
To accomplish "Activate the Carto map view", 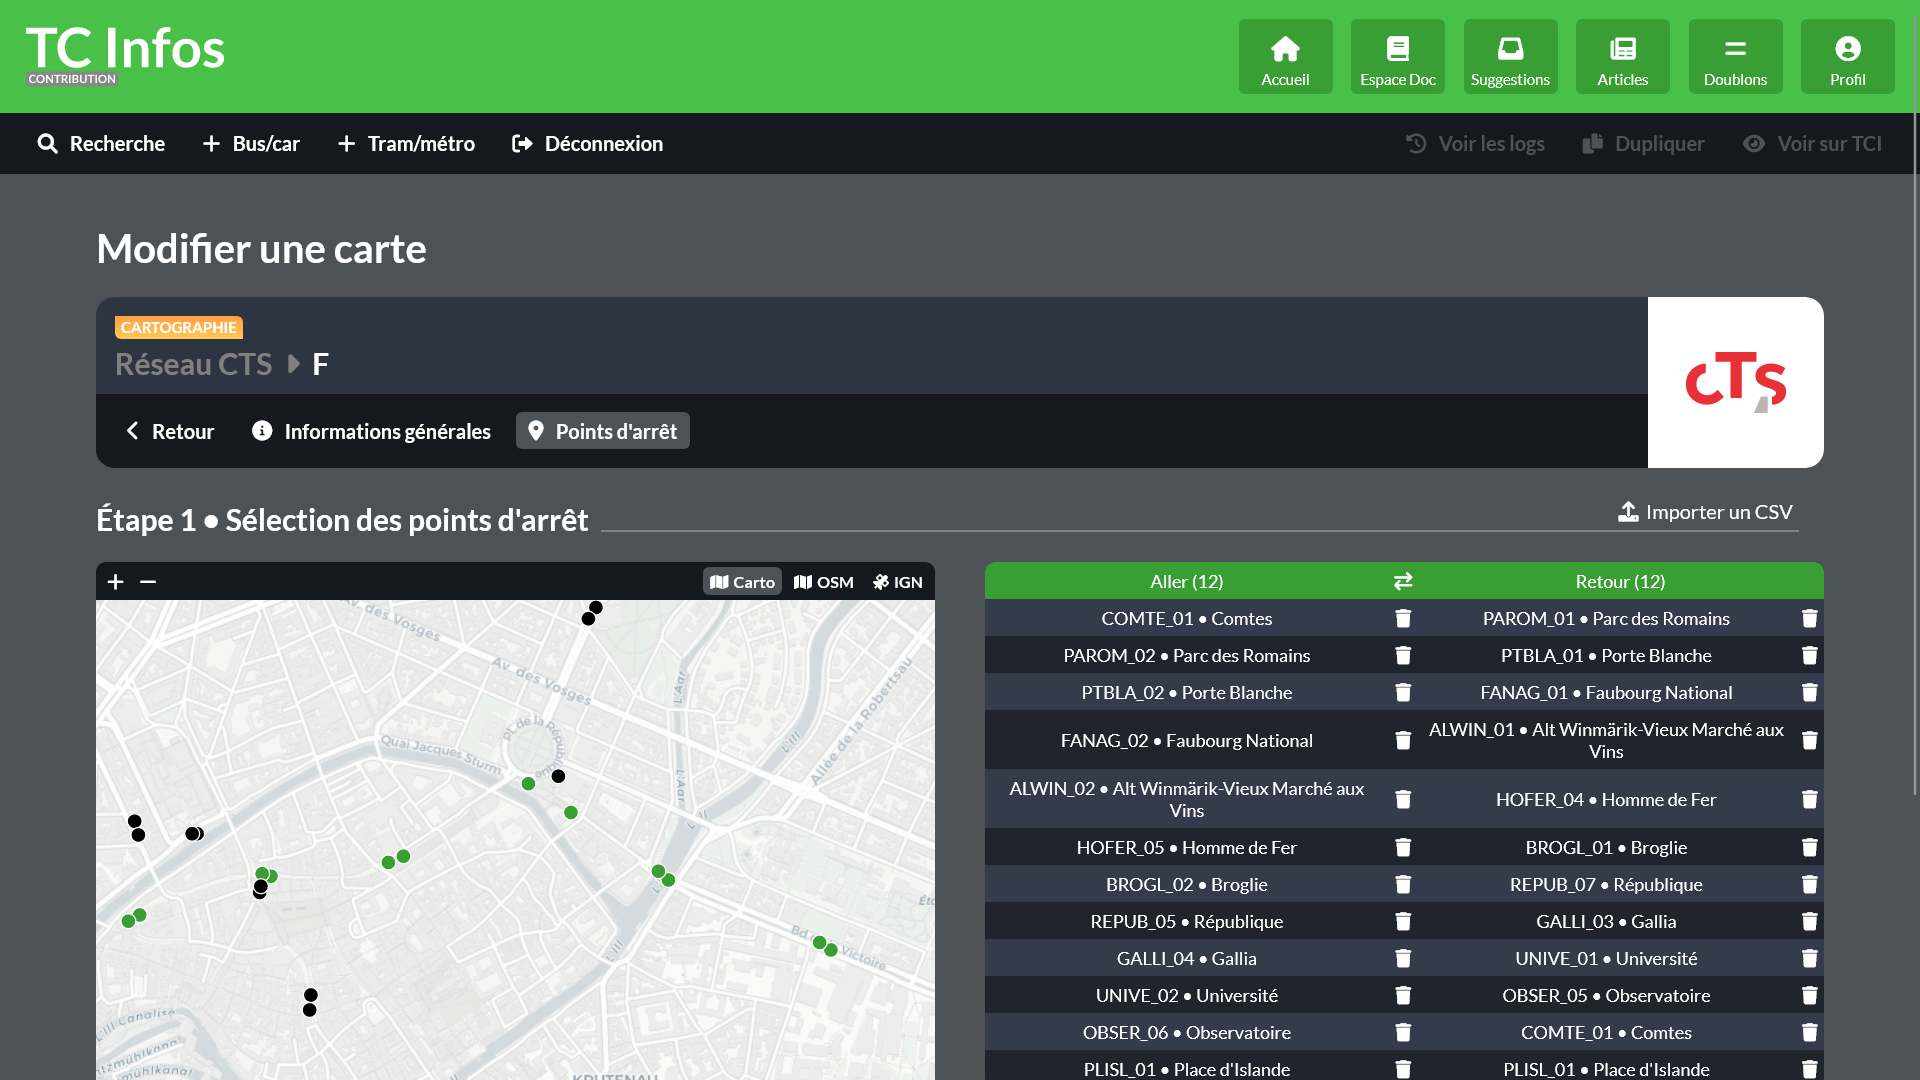I will tap(742, 581).
